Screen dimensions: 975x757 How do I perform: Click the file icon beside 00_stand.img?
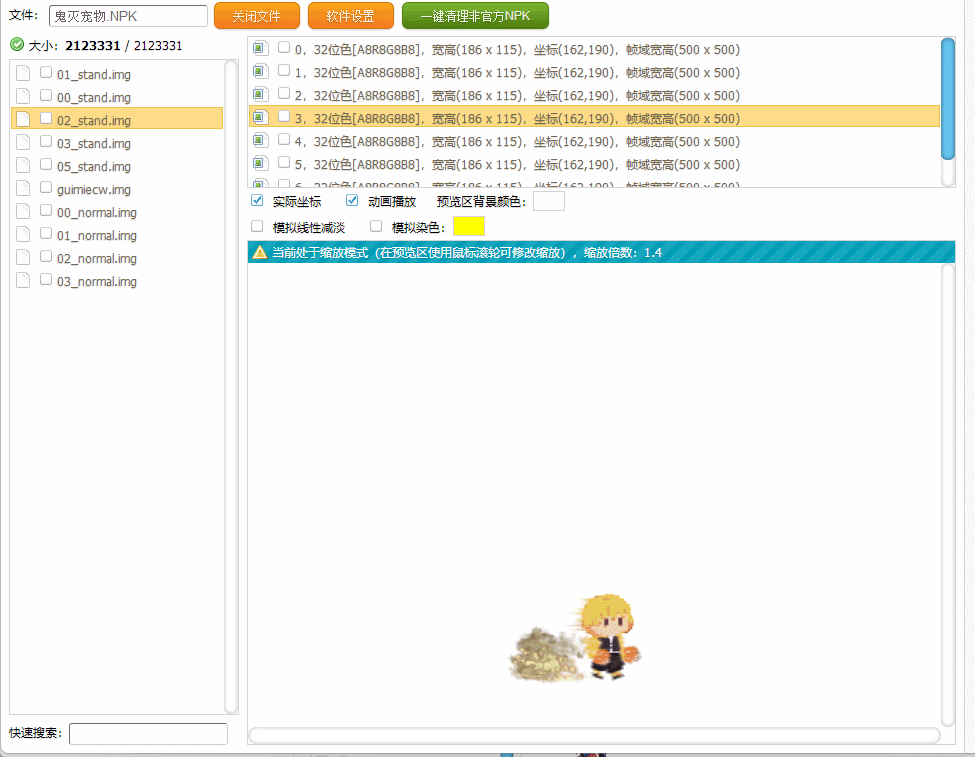click(x=23, y=96)
